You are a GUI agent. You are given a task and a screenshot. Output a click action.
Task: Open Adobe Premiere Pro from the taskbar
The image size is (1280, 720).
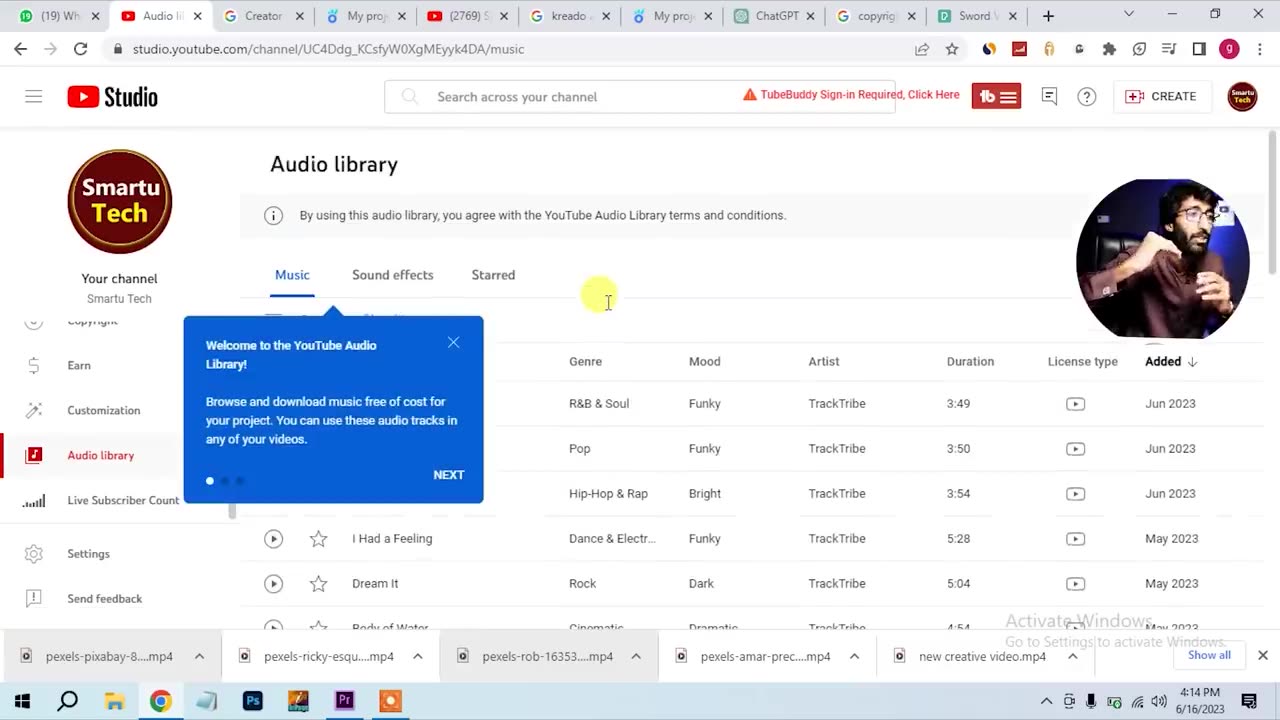[x=344, y=701]
